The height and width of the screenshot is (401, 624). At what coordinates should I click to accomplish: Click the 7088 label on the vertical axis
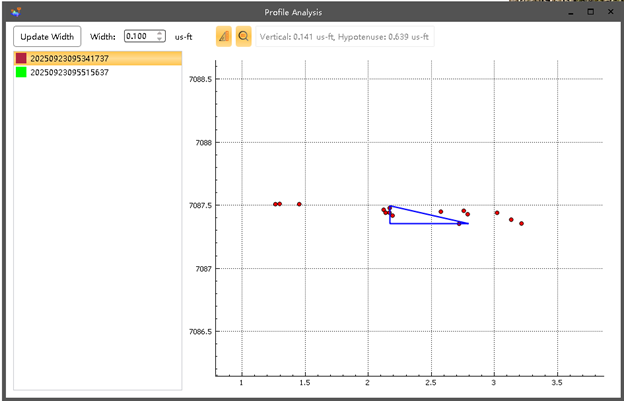click(203, 142)
